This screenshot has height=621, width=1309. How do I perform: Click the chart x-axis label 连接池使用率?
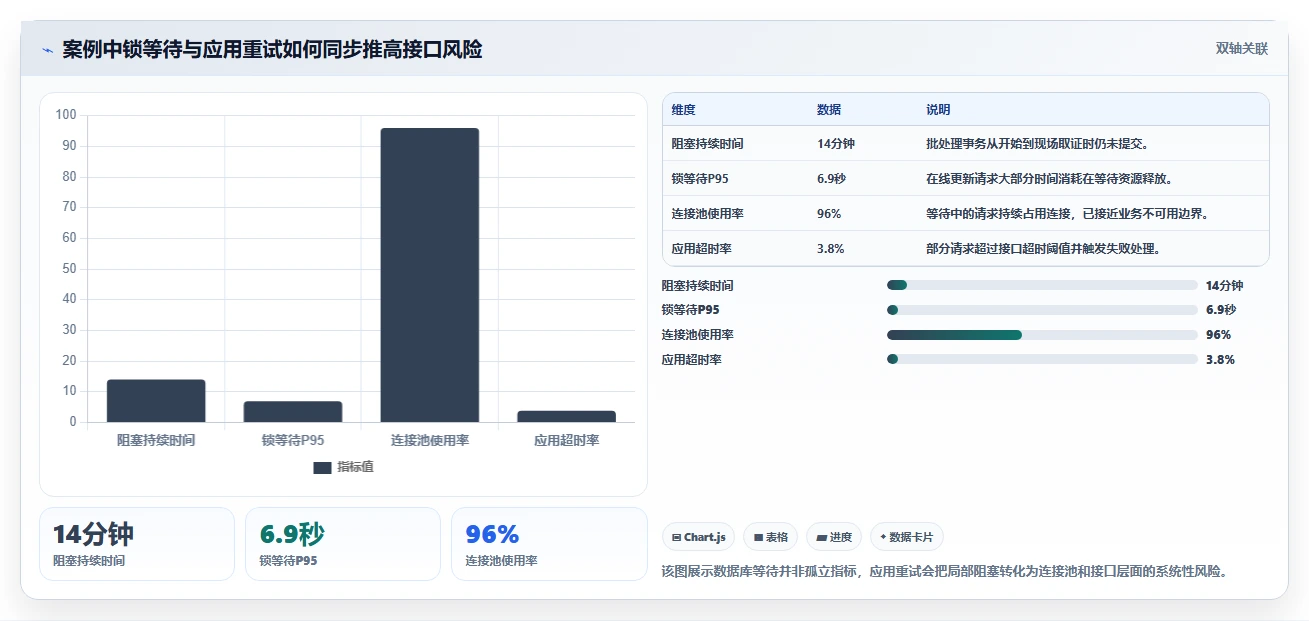point(429,440)
